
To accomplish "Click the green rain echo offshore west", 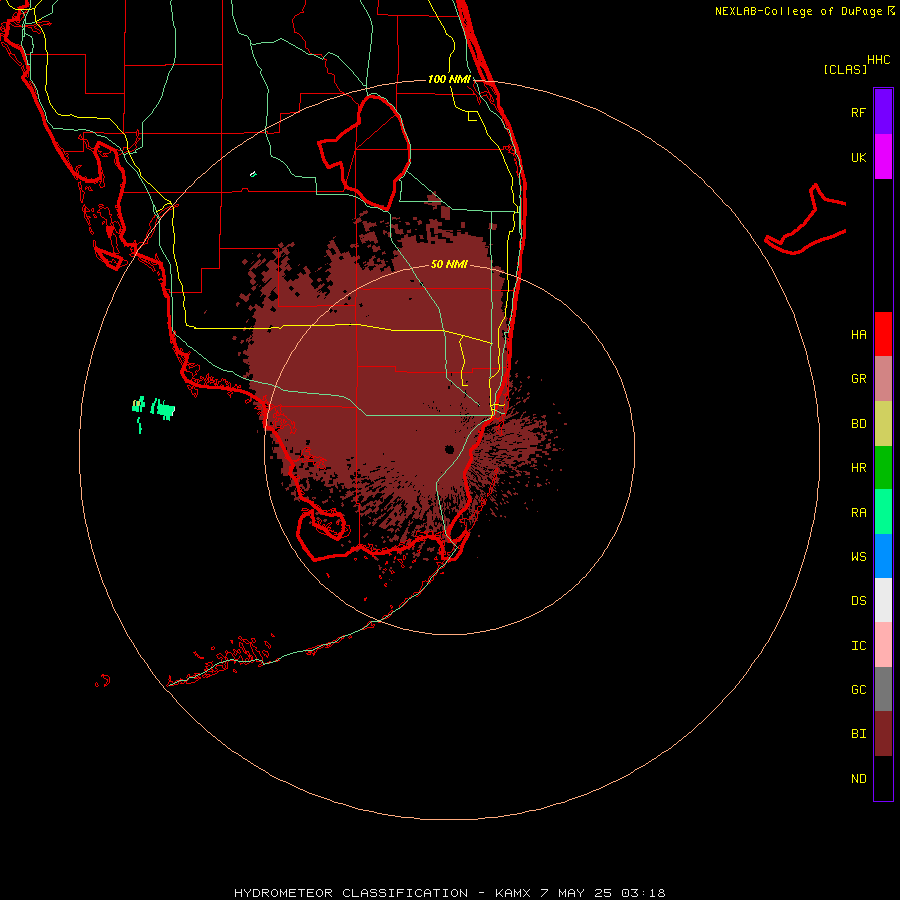I will [163, 409].
